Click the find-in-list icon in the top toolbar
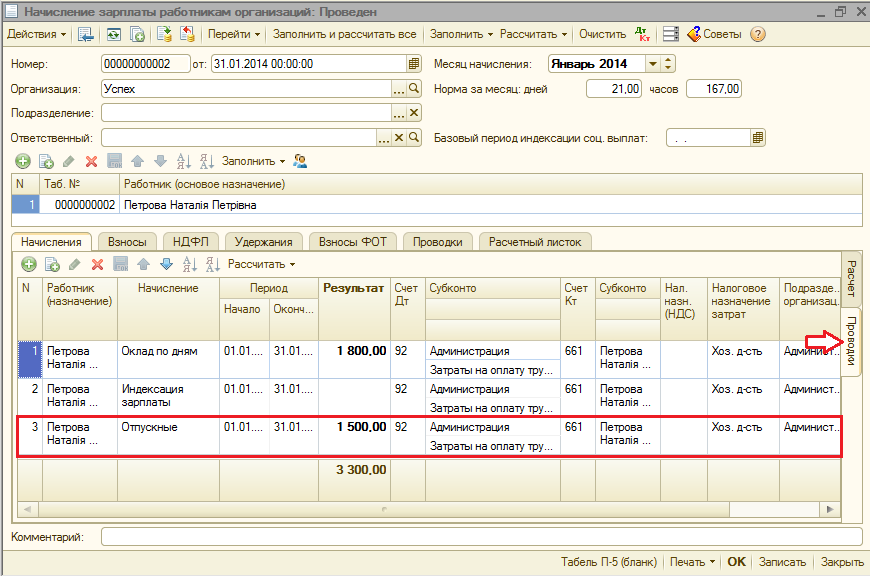870x576 pixels. (85, 34)
